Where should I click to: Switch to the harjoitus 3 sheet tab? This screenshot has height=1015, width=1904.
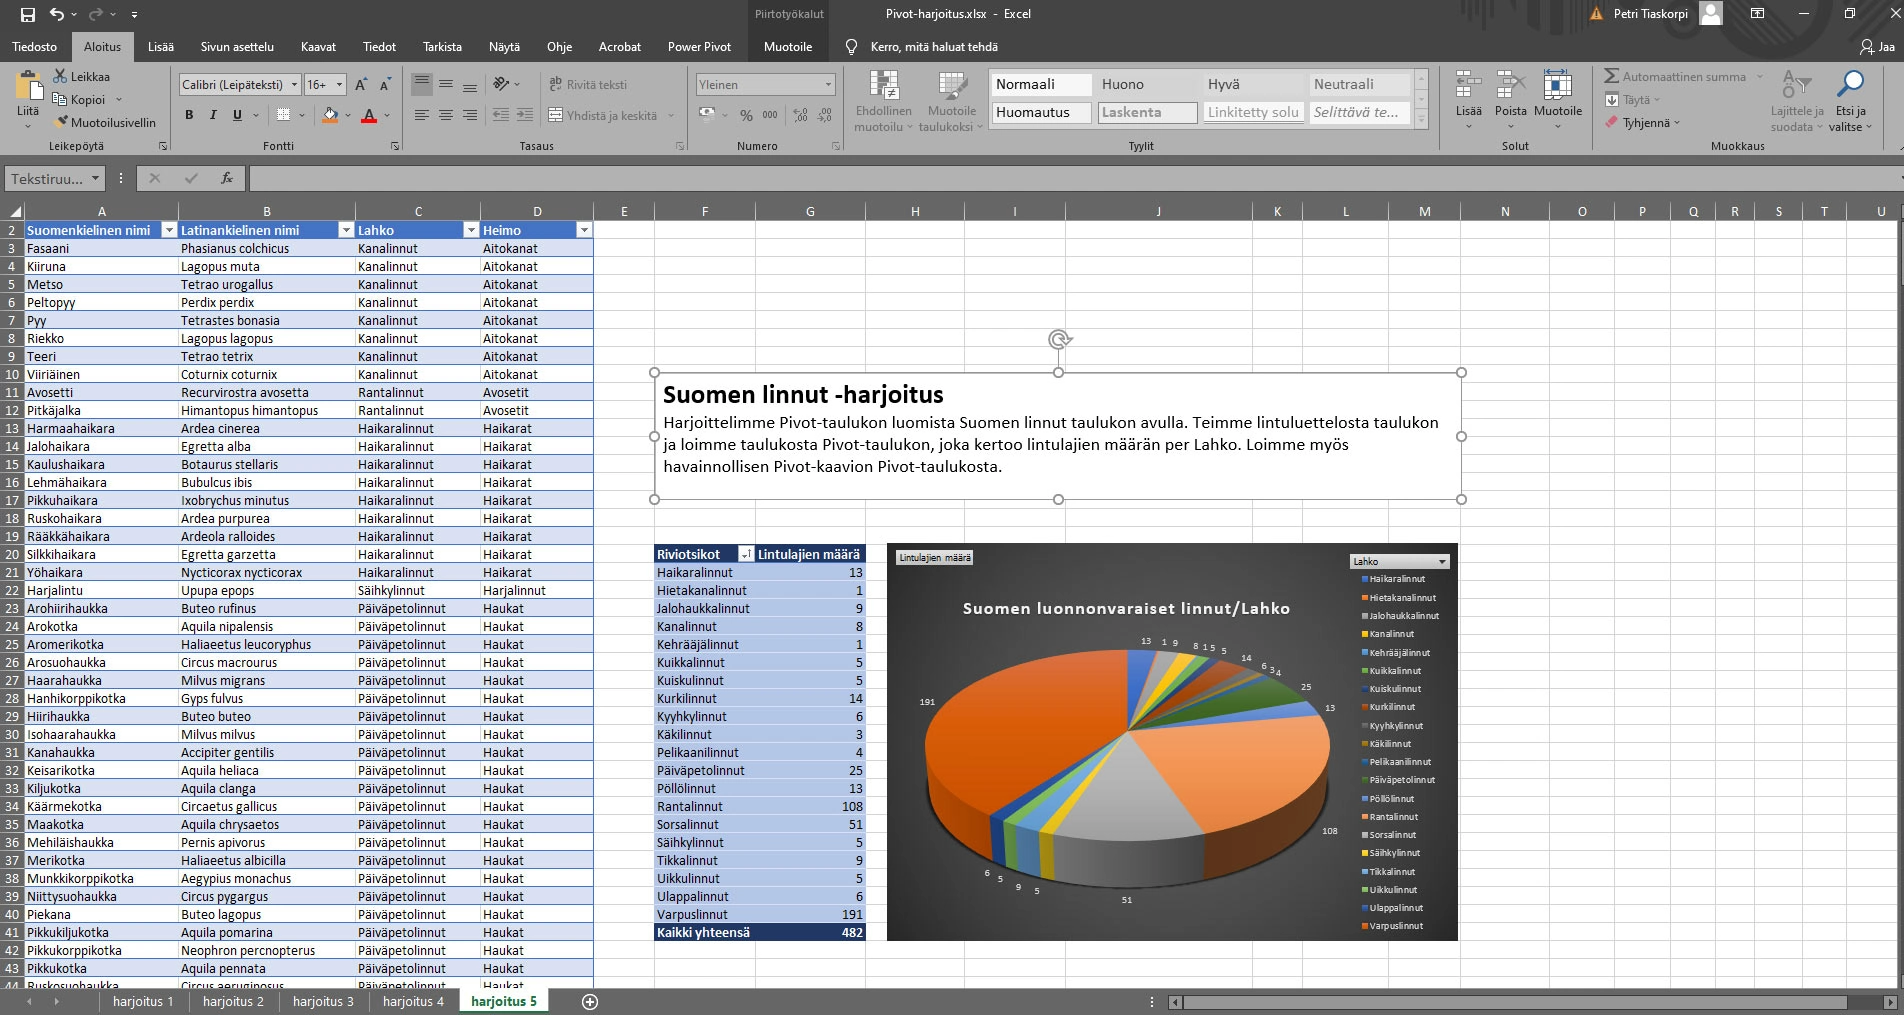click(x=323, y=1001)
